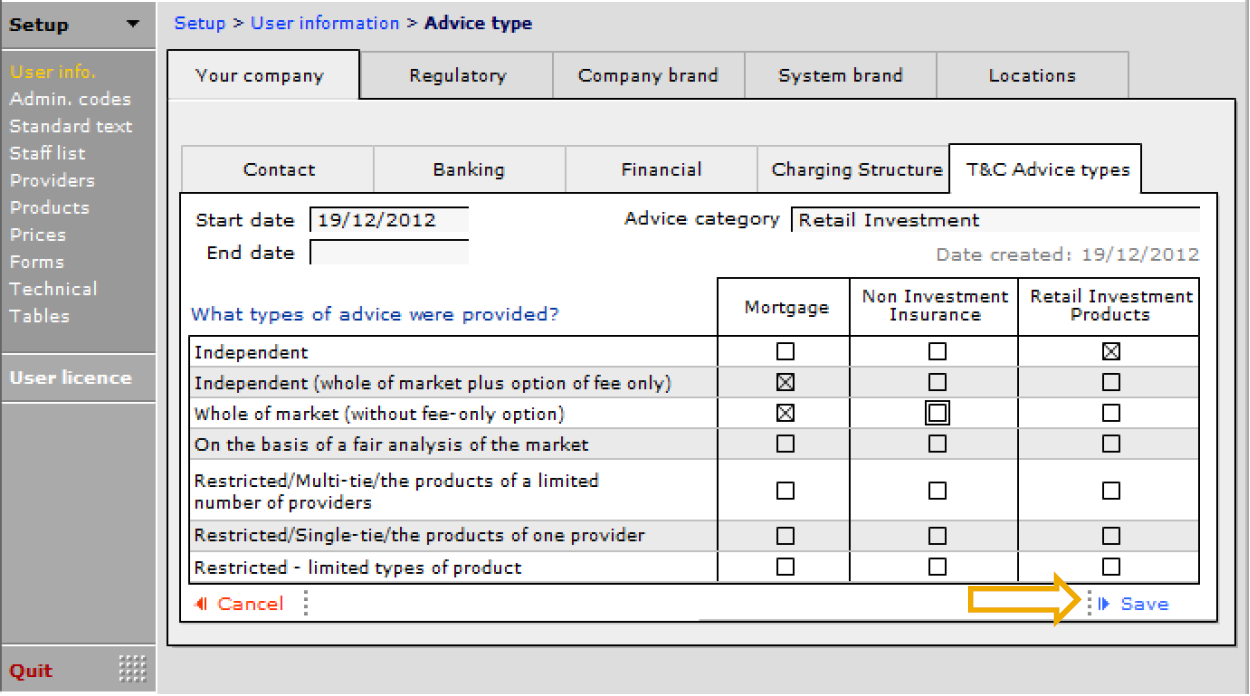Open the Advice category dropdown field
Image resolution: width=1250 pixels, height=696 pixels.
click(x=994, y=220)
